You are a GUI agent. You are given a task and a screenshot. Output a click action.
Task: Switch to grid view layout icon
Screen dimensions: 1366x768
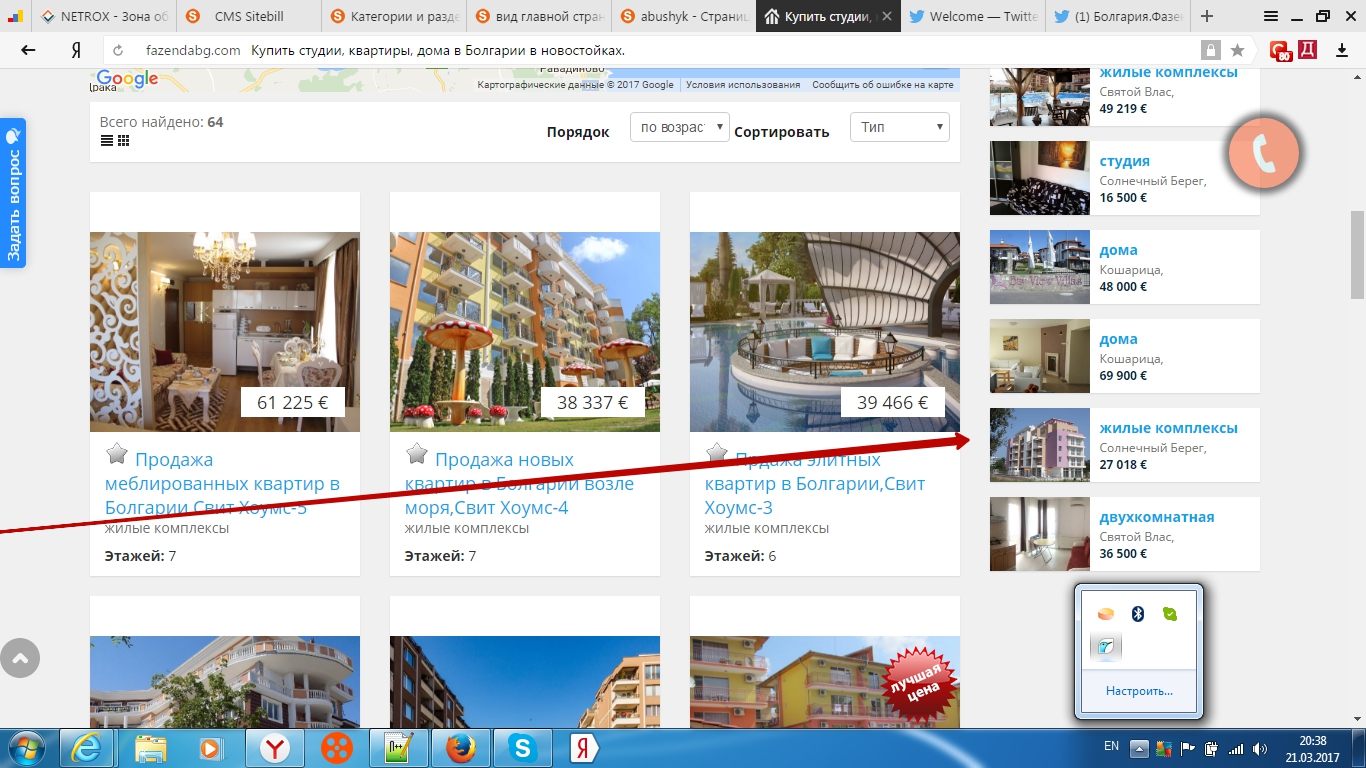point(124,141)
